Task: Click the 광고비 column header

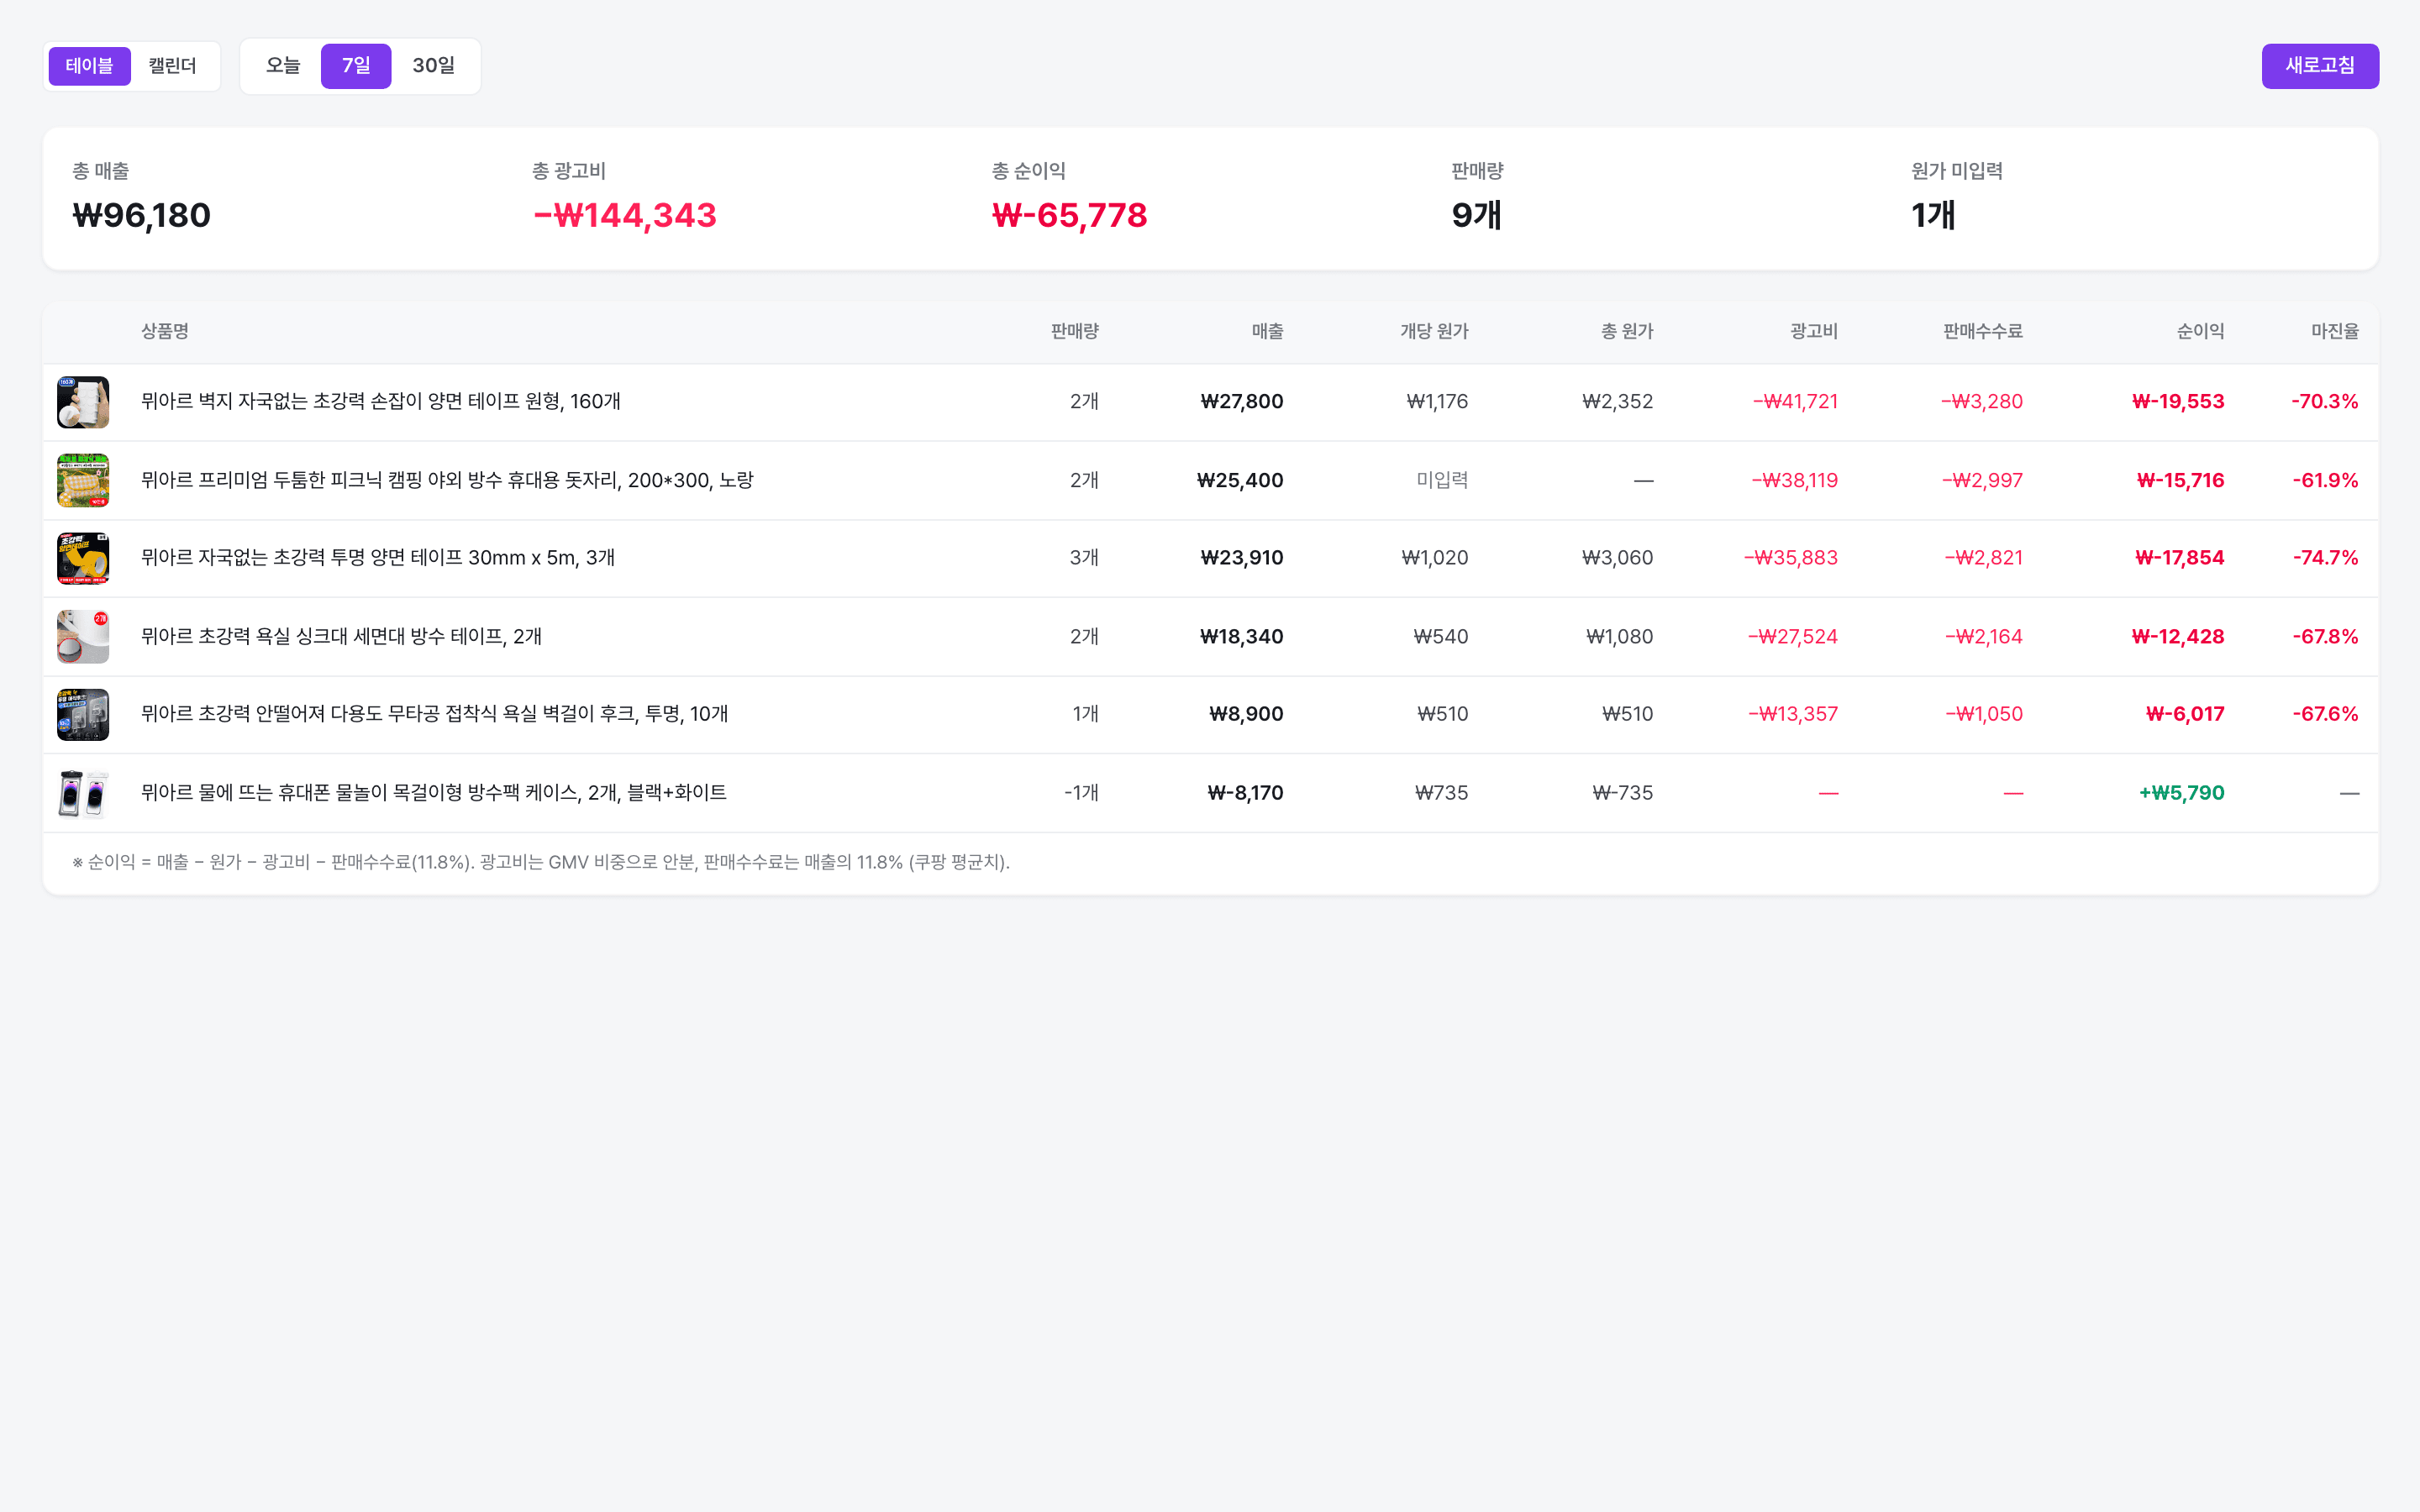Action: [1814, 331]
